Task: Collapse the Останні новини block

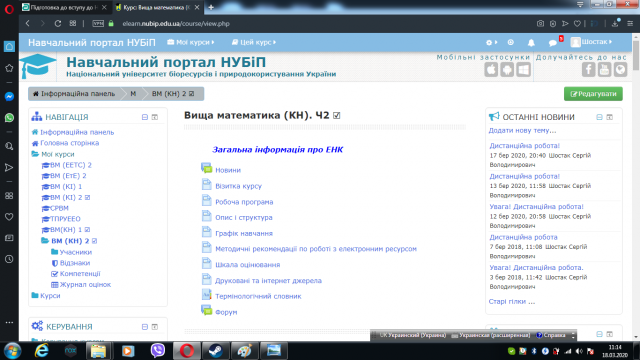Action: [599, 117]
